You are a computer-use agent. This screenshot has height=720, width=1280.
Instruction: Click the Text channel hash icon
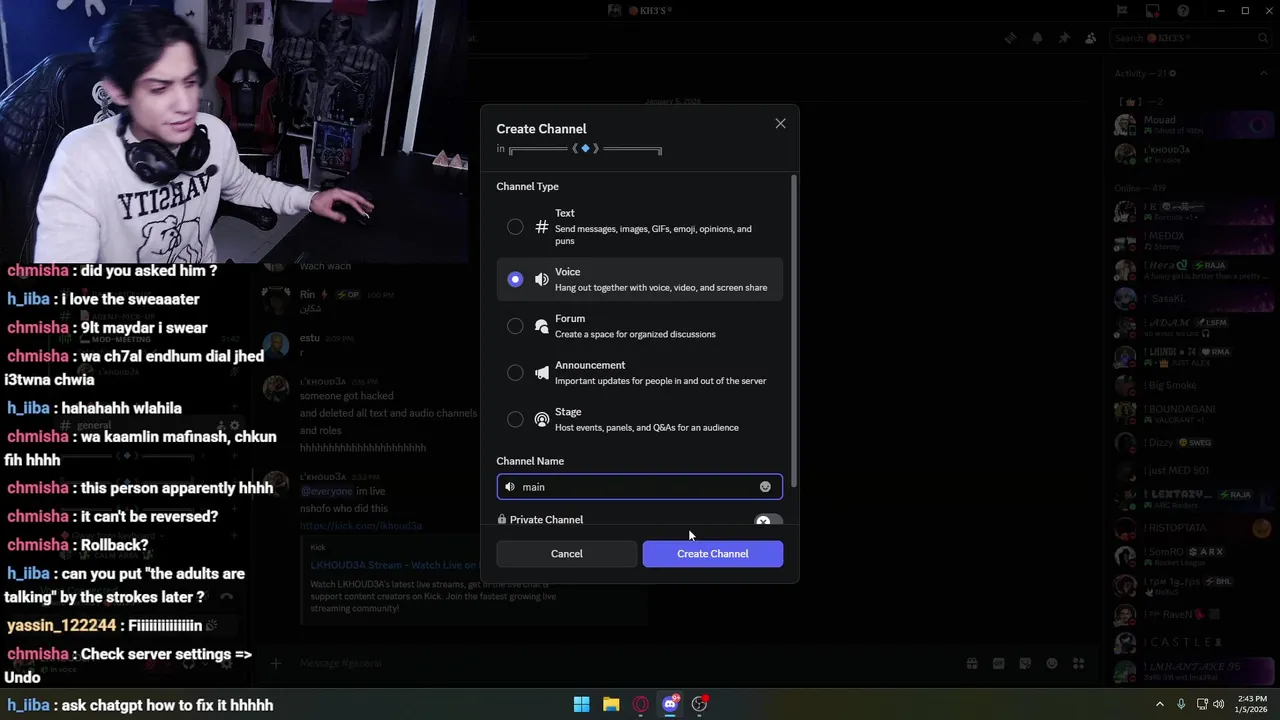click(542, 227)
